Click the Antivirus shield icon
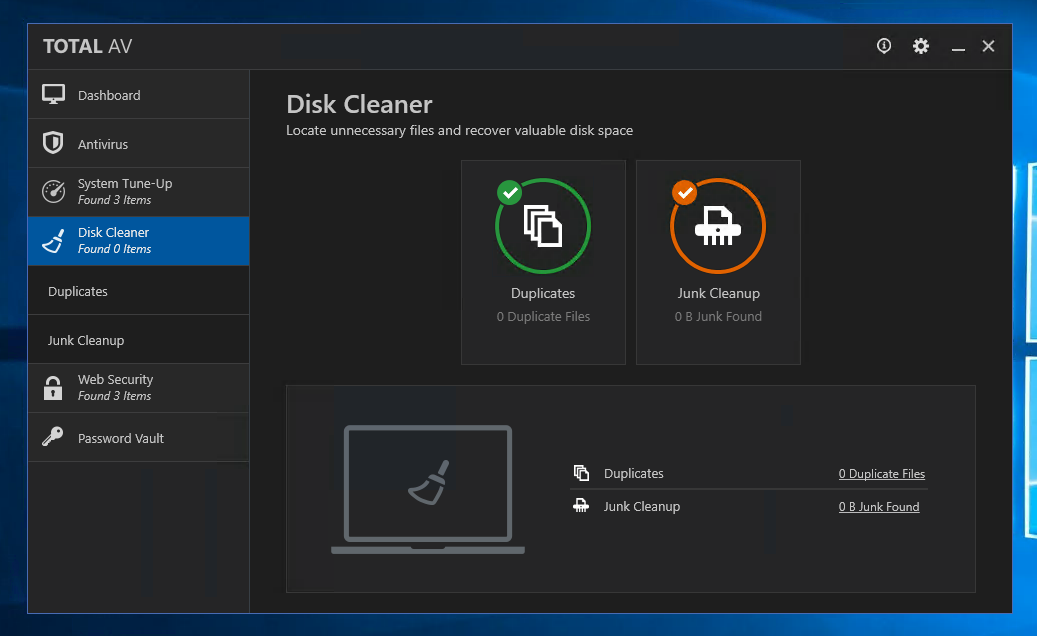Screen dimensions: 1037x636 click(x=53, y=143)
